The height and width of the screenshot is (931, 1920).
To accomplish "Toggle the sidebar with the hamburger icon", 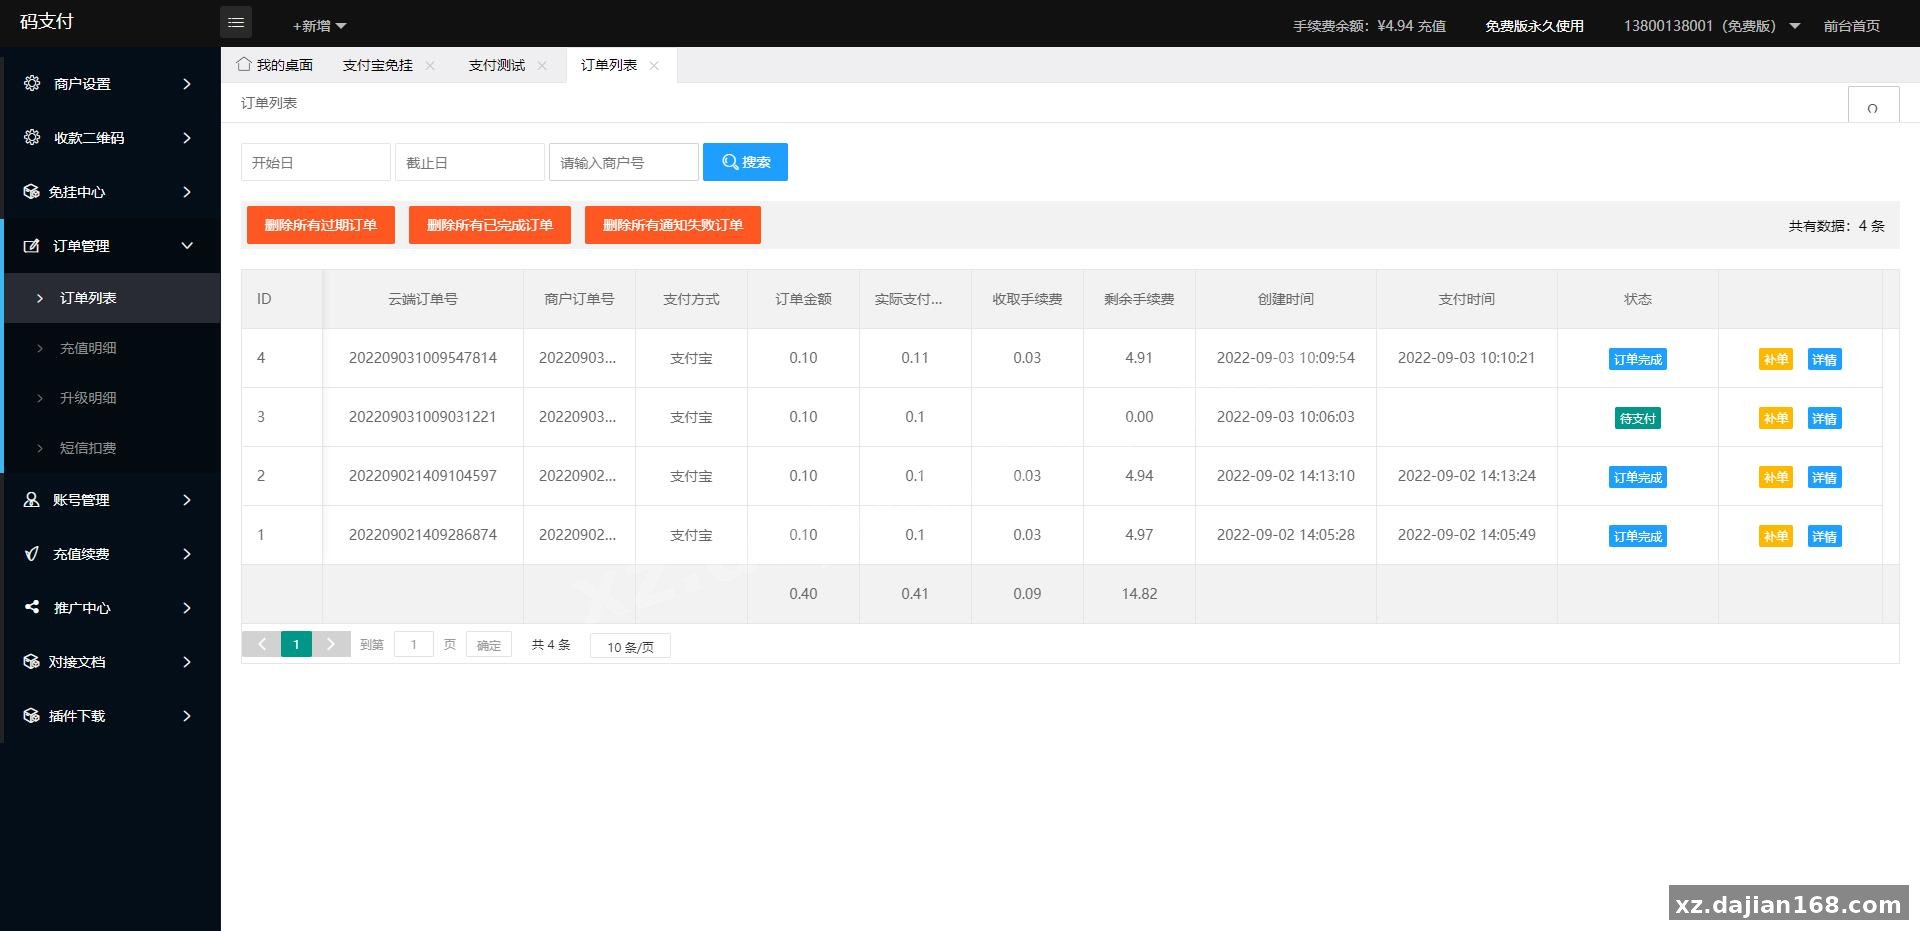I will pos(236,22).
